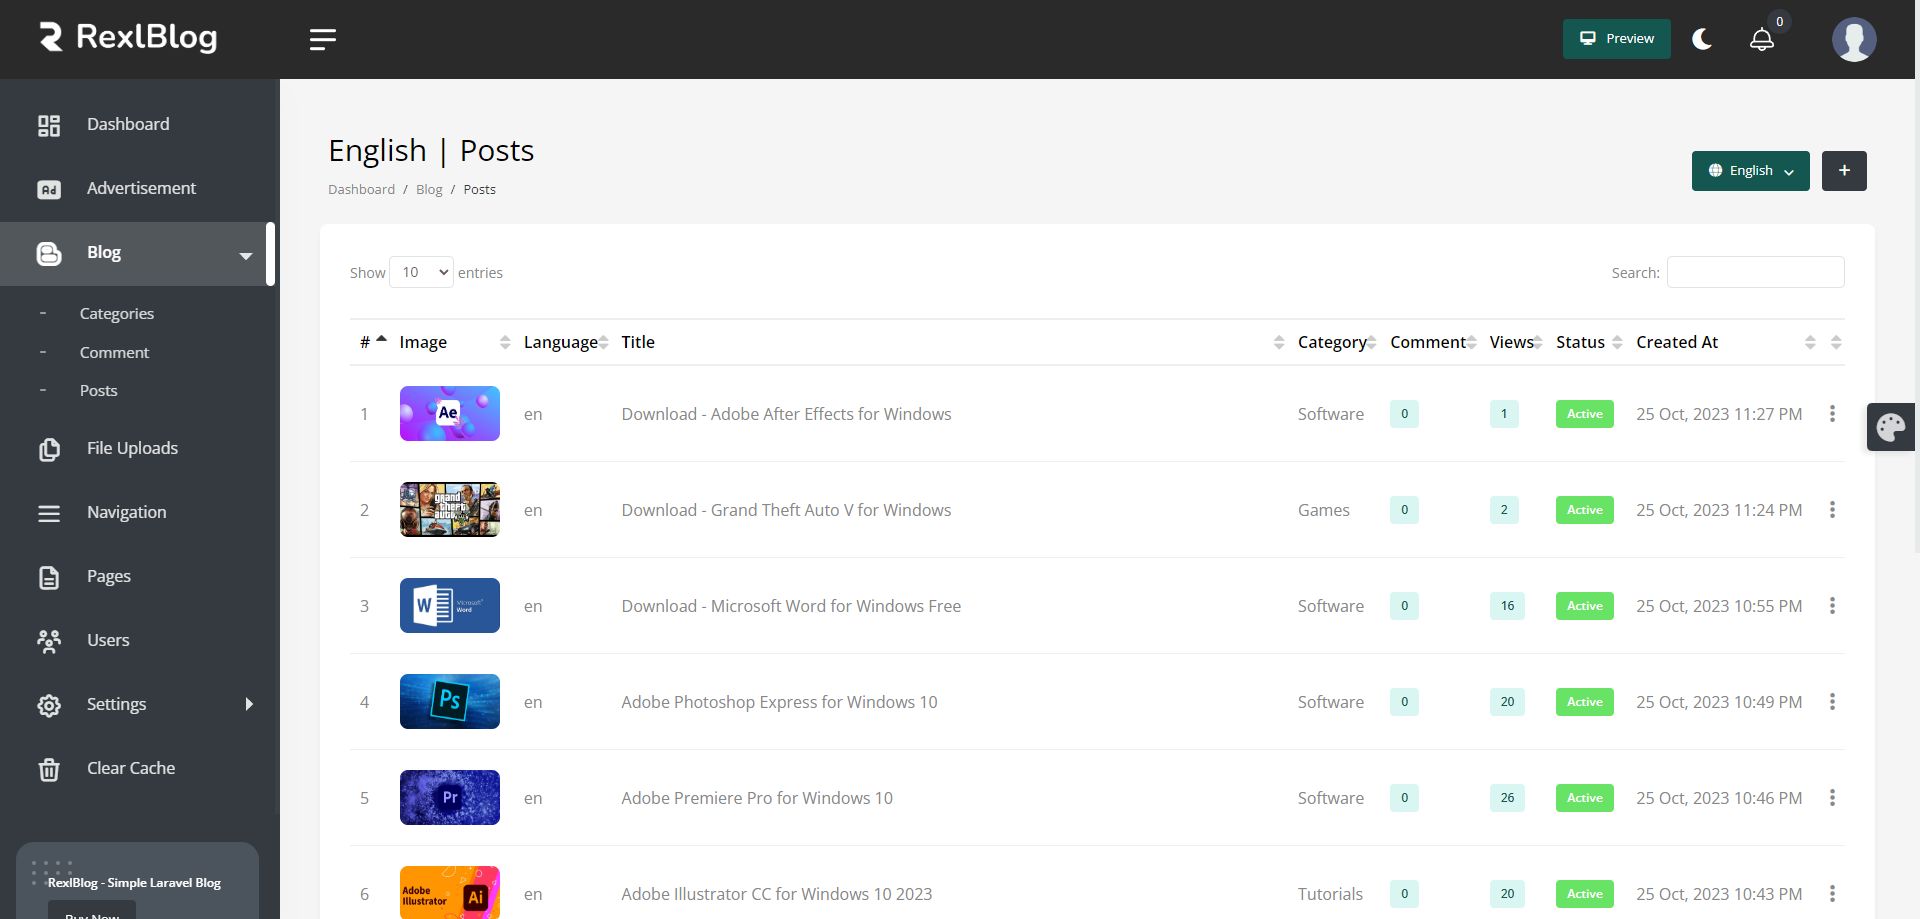Open row actions for Adobe After Effects post
This screenshot has width=1920, height=919.
(x=1832, y=414)
